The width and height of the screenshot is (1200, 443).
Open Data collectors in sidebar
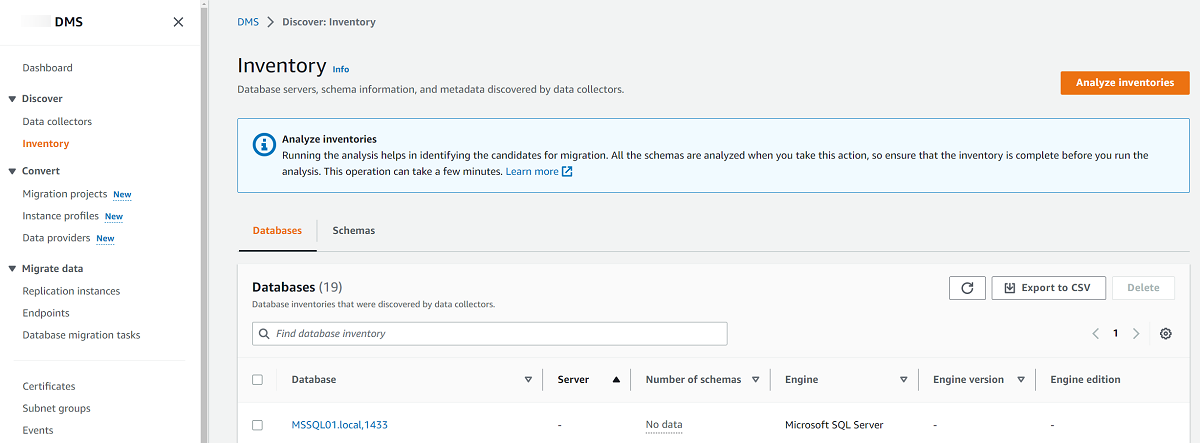click(x=57, y=122)
